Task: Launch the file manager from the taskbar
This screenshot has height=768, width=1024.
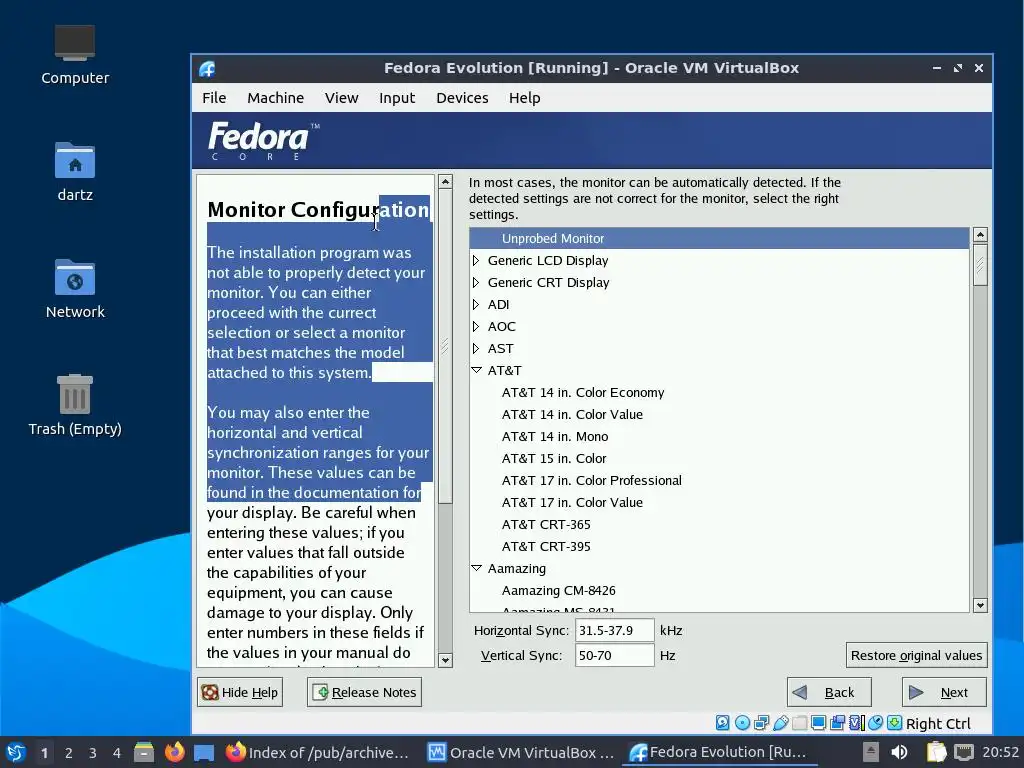Action: pyautogui.click(x=144, y=752)
